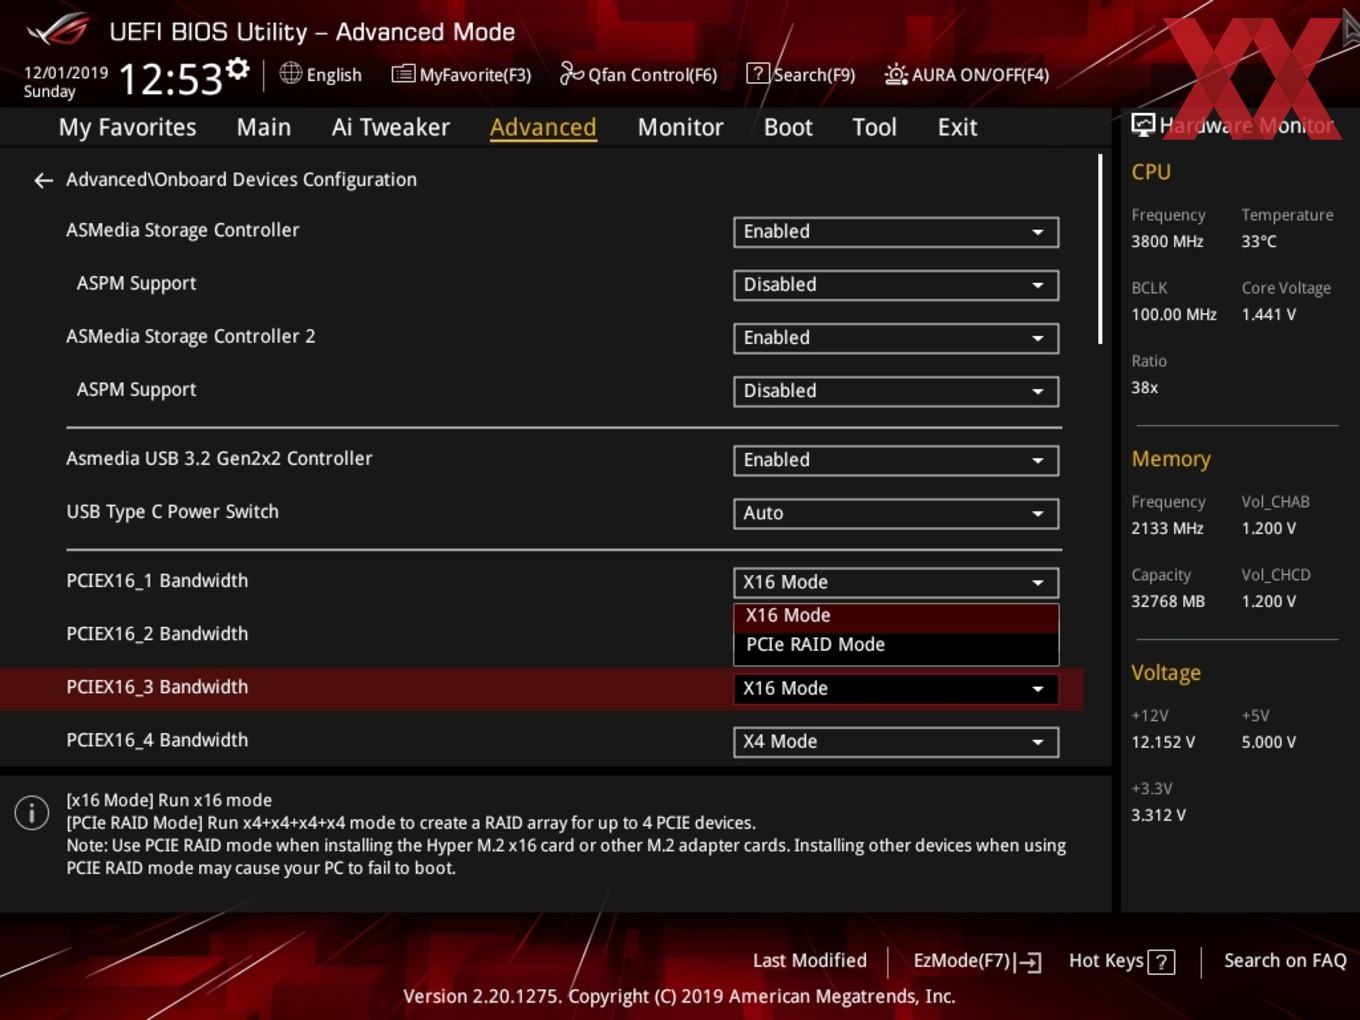Switch to My Favorites tab
The width and height of the screenshot is (1360, 1020).
(127, 127)
